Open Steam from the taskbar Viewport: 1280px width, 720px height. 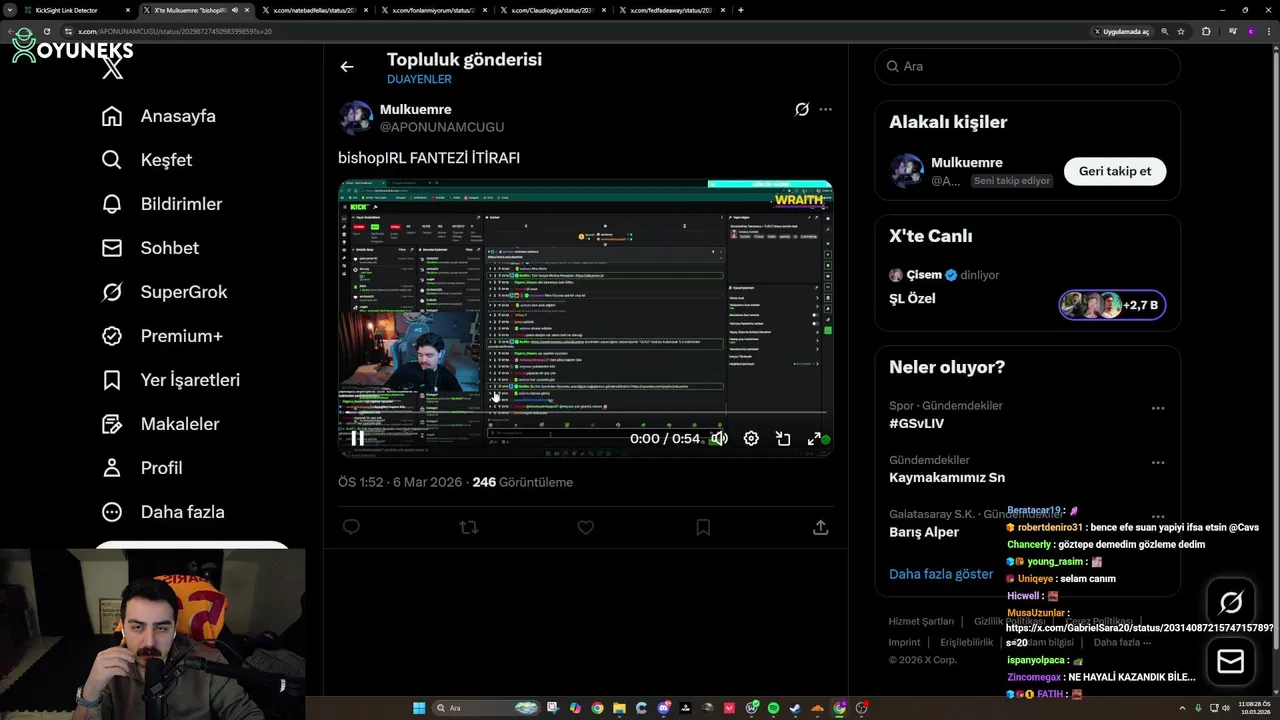(x=795, y=708)
